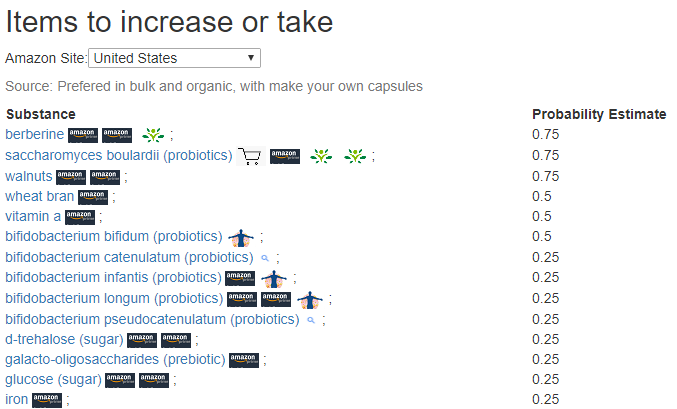Click the first Amazon icon next to berberine

click(x=83, y=135)
